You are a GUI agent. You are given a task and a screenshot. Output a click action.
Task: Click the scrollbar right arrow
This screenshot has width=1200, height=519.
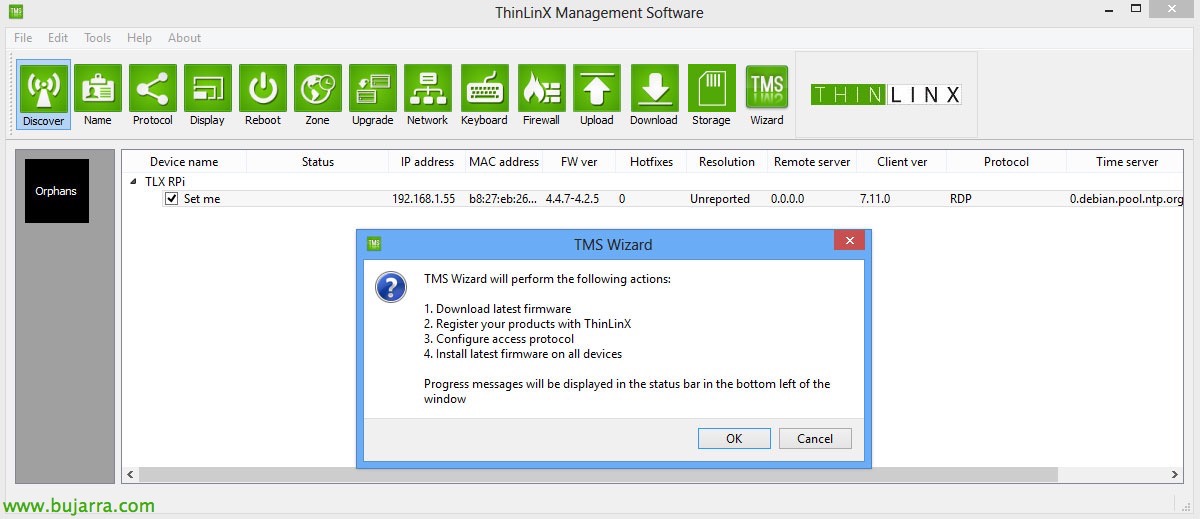pyautogui.click(x=1177, y=475)
